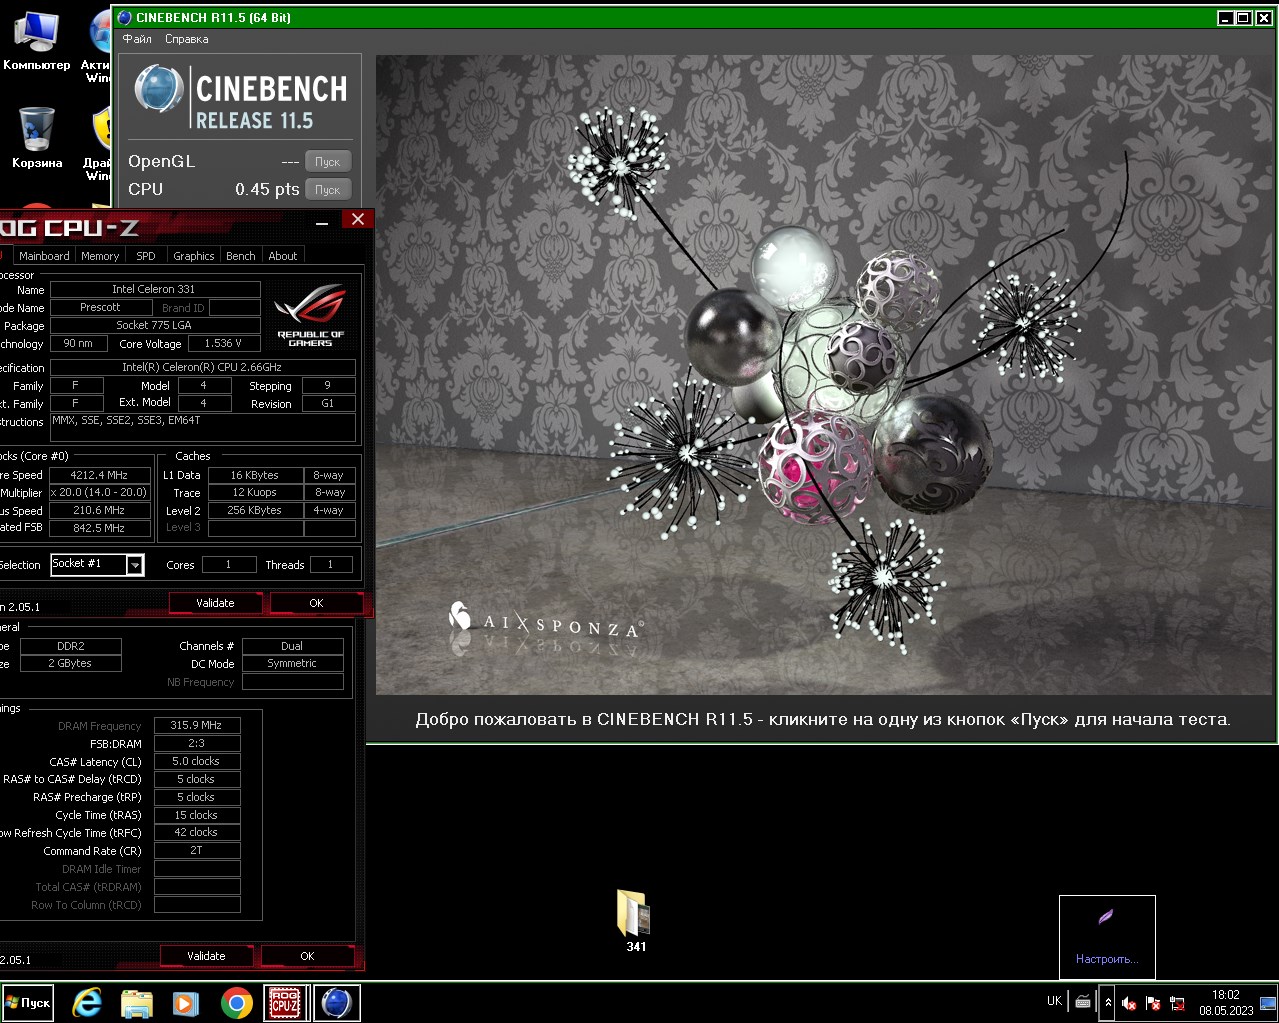Click the Intel Celeron 331 name field
This screenshot has height=1023, width=1279.
click(x=155, y=289)
